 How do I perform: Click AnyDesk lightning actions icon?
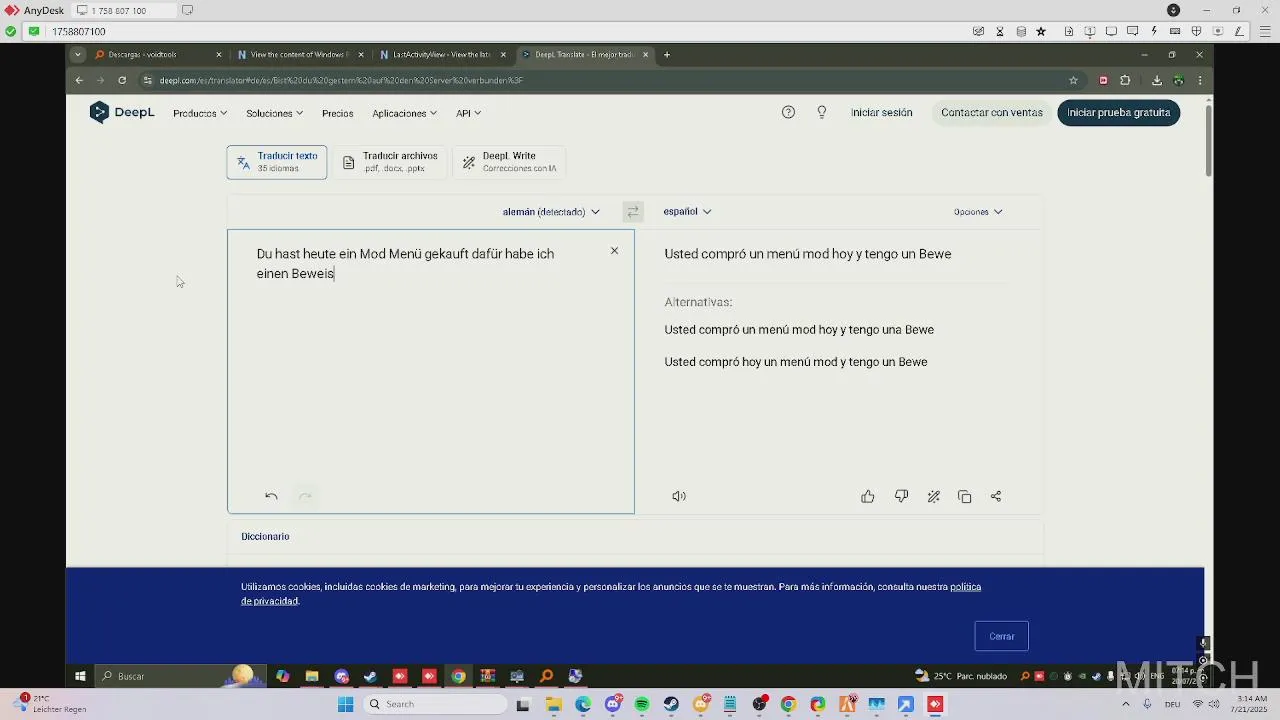click(1154, 32)
